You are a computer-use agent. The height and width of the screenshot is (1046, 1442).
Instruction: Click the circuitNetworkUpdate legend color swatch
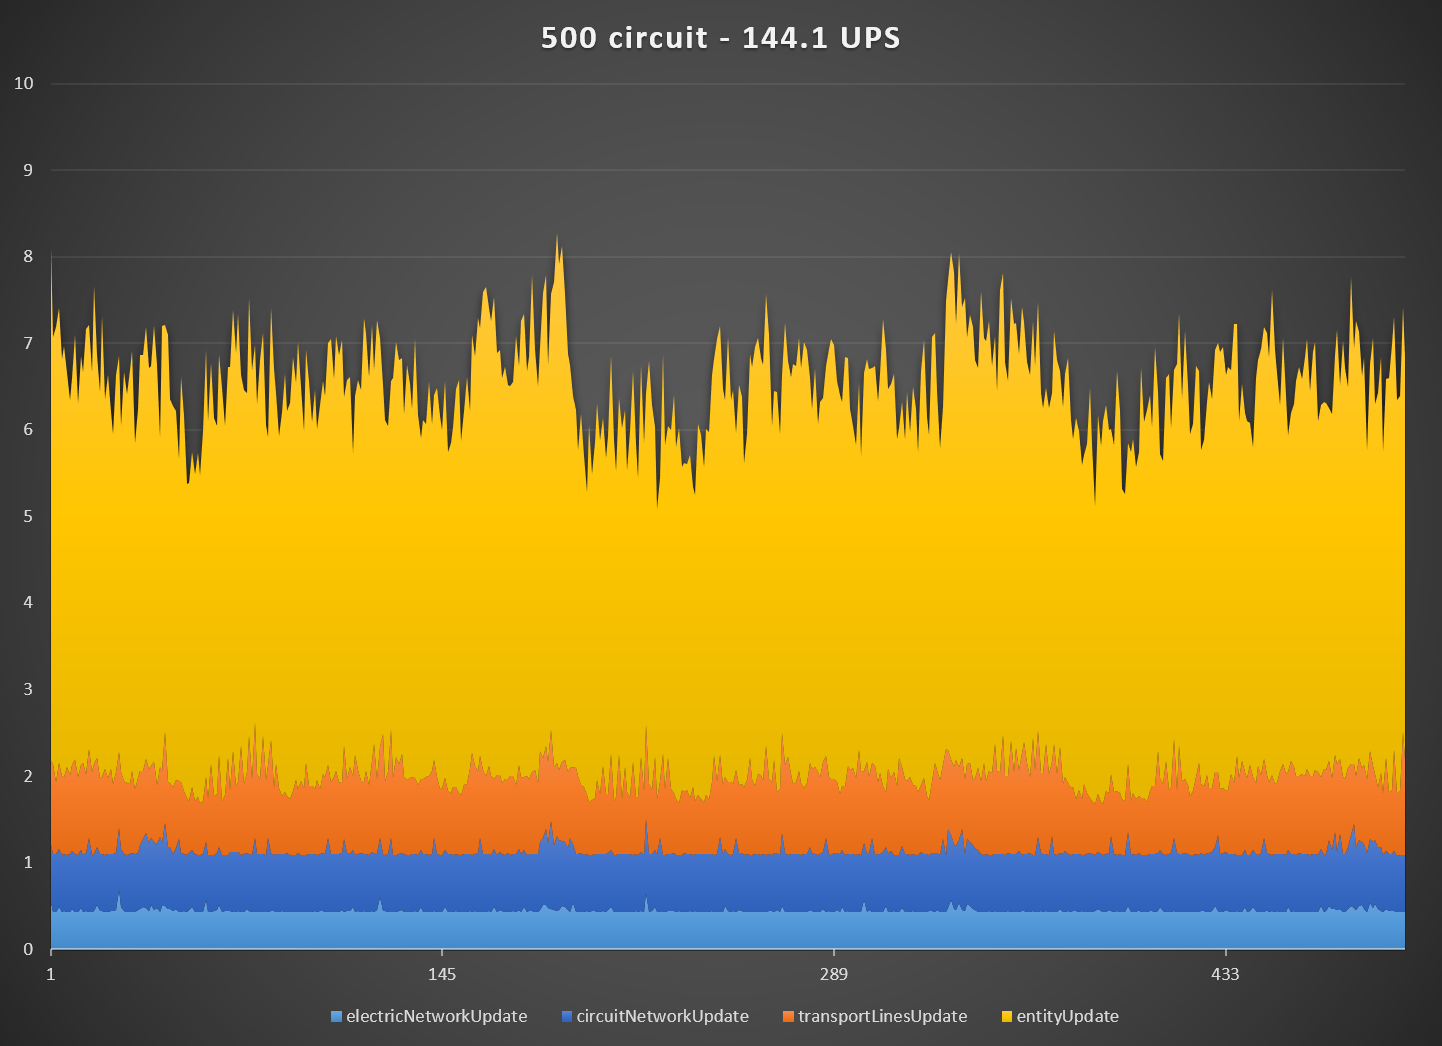coord(567,1017)
